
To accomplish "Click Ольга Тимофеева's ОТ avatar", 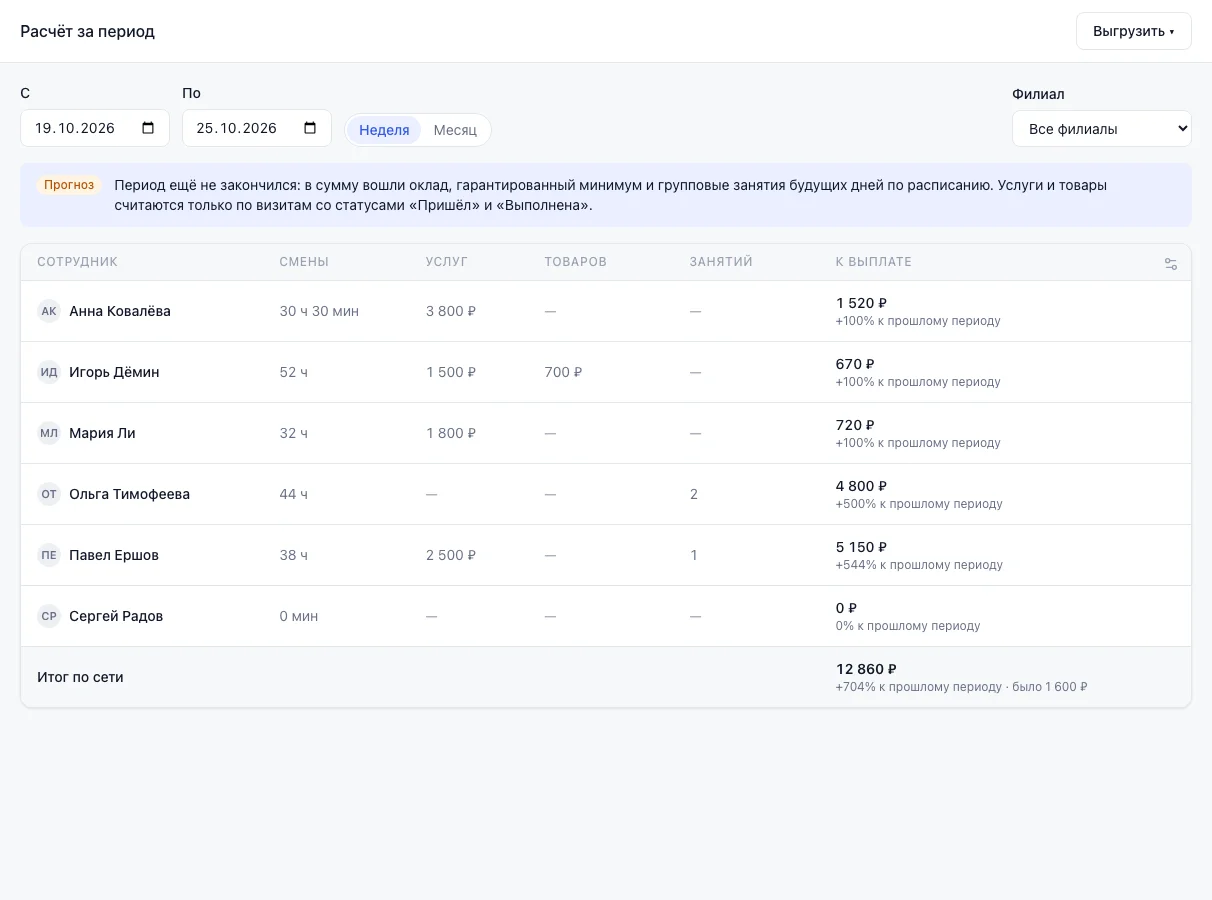I will point(49,494).
